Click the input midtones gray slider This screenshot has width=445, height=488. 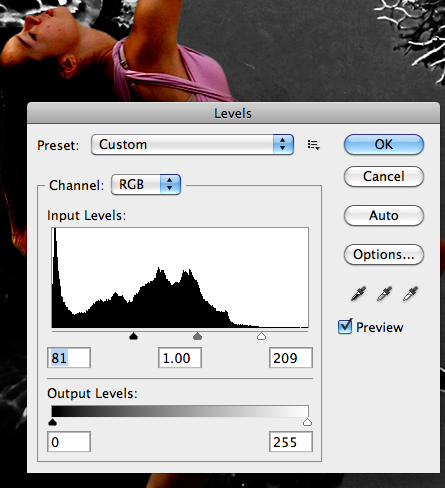(x=197, y=336)
